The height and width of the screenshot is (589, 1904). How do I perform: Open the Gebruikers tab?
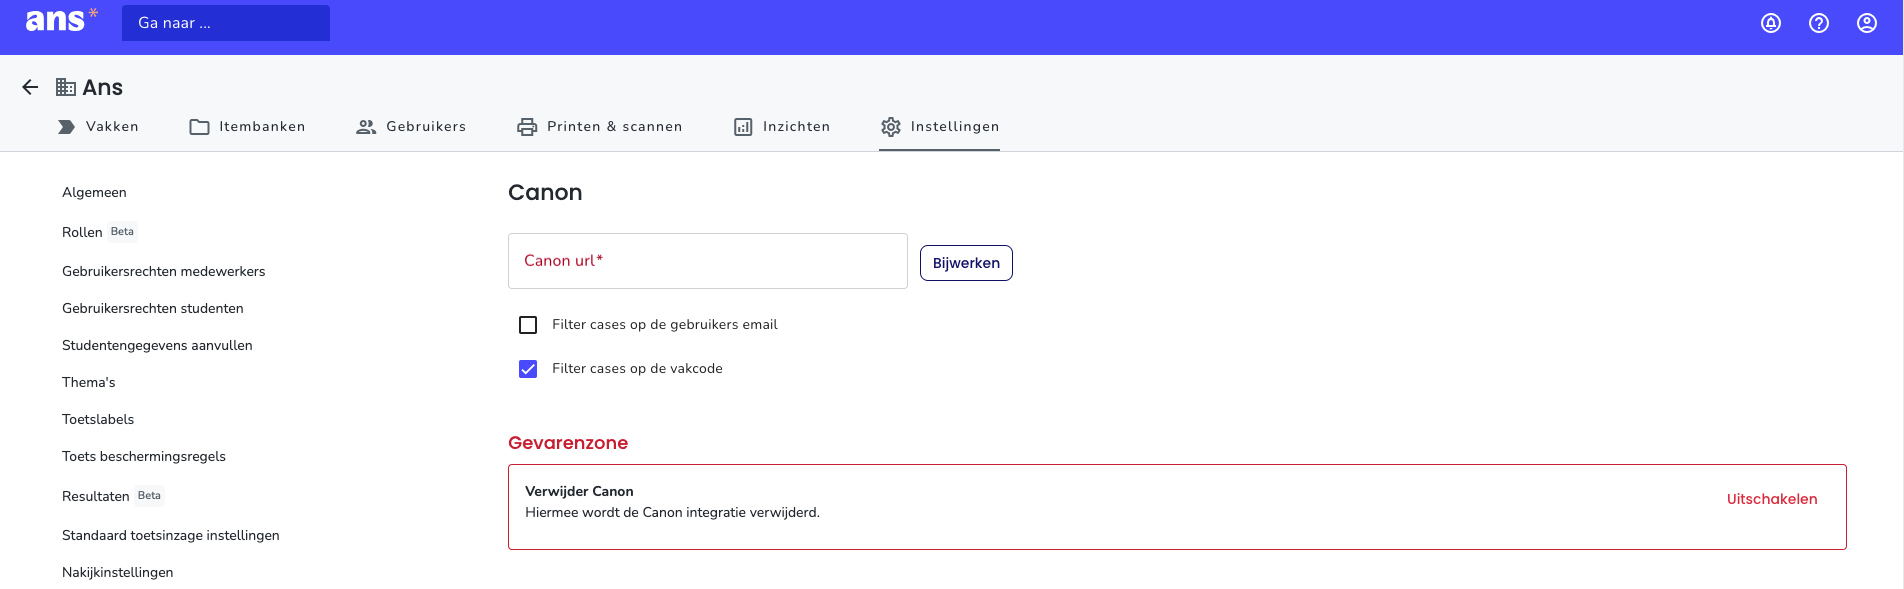[411, 127]
